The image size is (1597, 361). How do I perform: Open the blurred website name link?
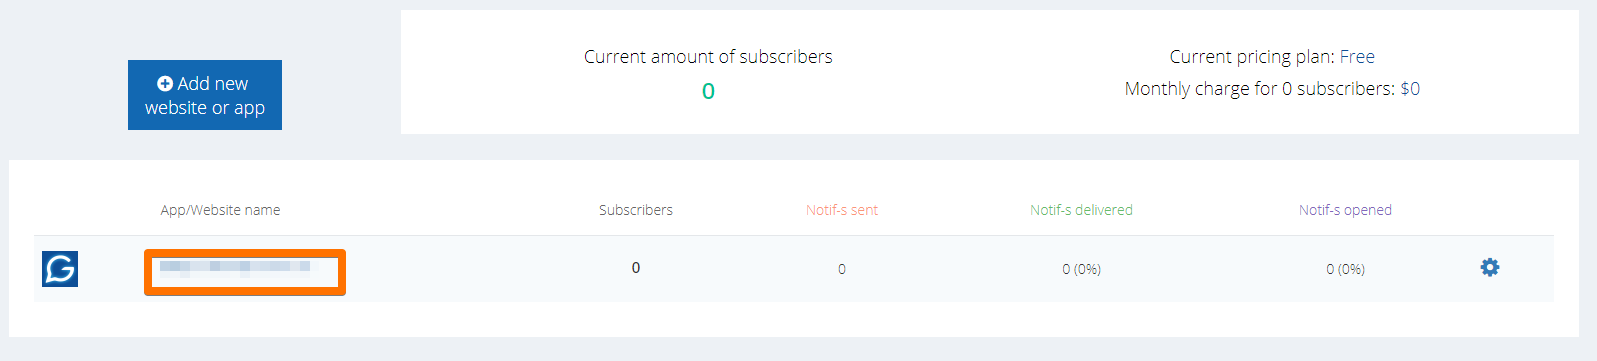click(x=235, y=267)
